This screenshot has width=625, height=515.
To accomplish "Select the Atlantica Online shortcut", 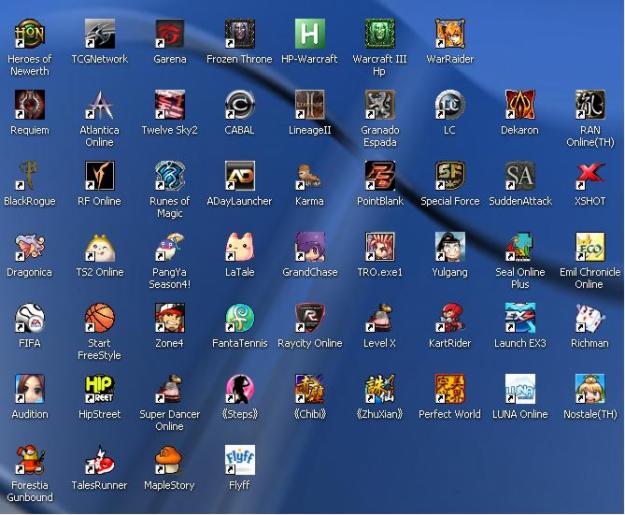I will pos(99,105).
